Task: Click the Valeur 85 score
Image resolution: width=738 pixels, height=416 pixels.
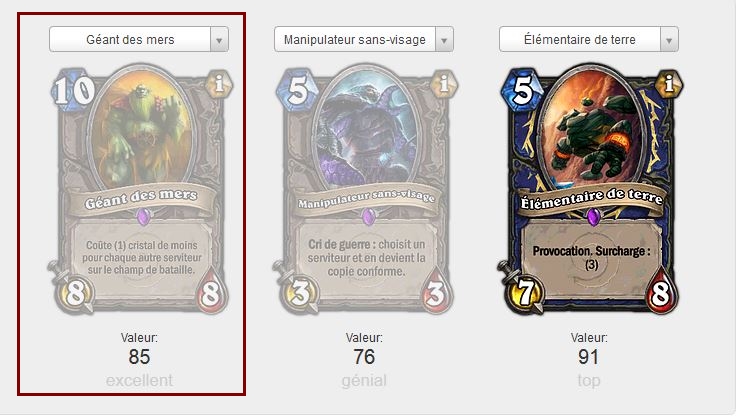Action: point(139,357)
